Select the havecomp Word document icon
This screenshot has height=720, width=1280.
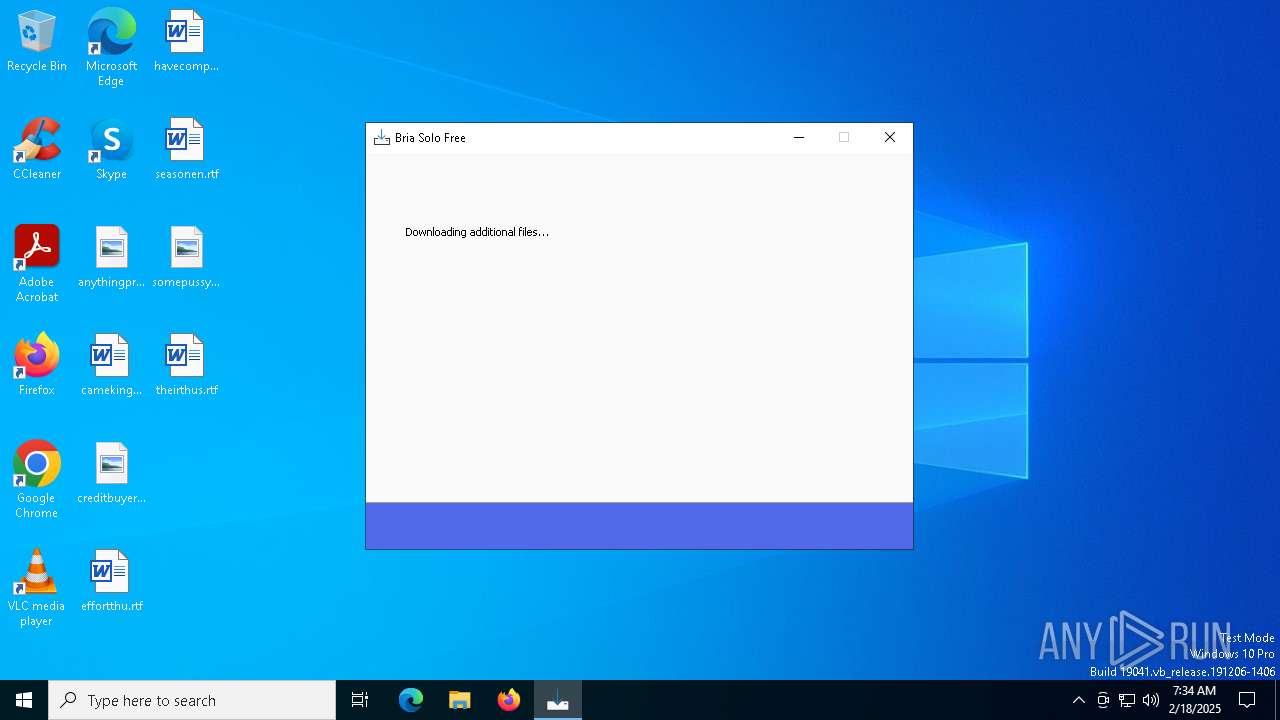(x=186, y=42)
